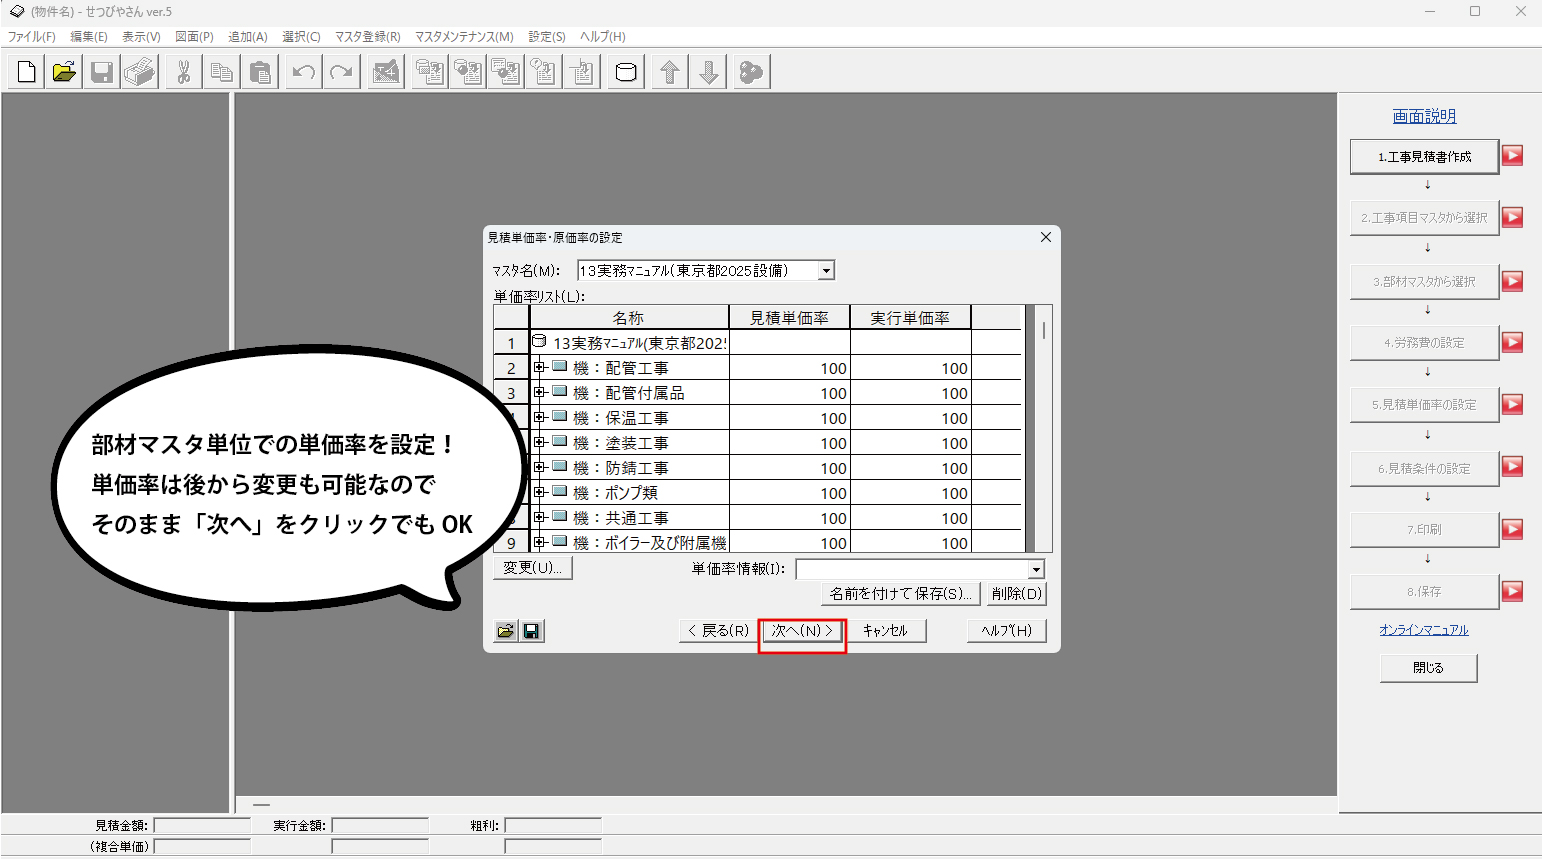Click the copy icon in the toolbar

222,72
